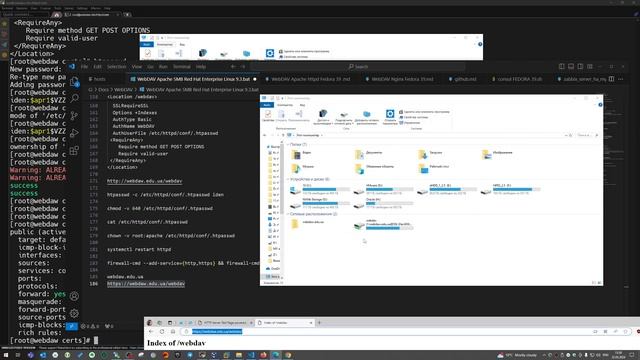
Task: Click browser address bar URL
Action: 217,331
